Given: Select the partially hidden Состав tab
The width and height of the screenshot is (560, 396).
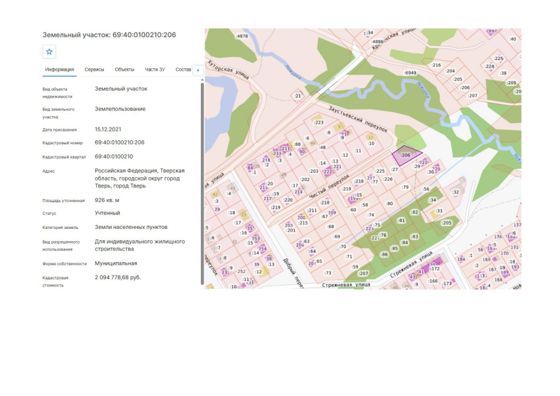Looking at the screenshot, I should tap(183, 69).
